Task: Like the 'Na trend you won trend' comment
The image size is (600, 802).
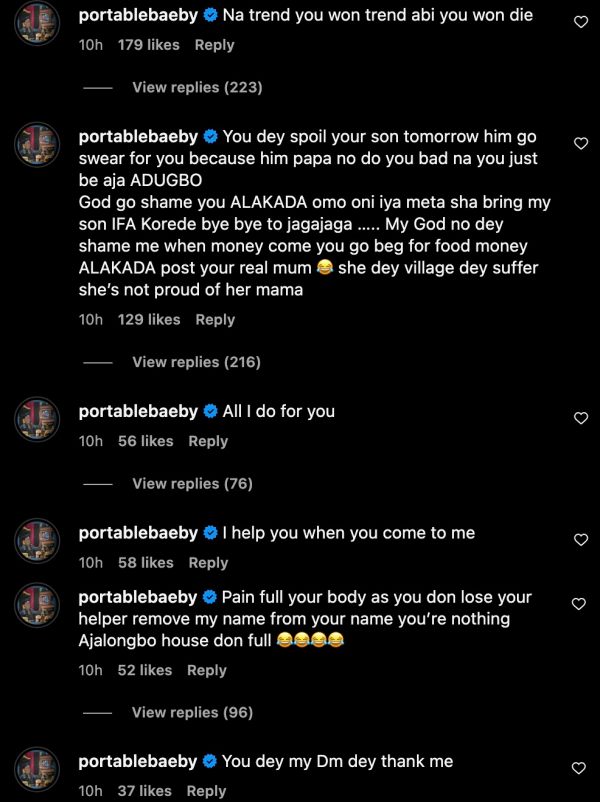Action: [x=580, y=21]
